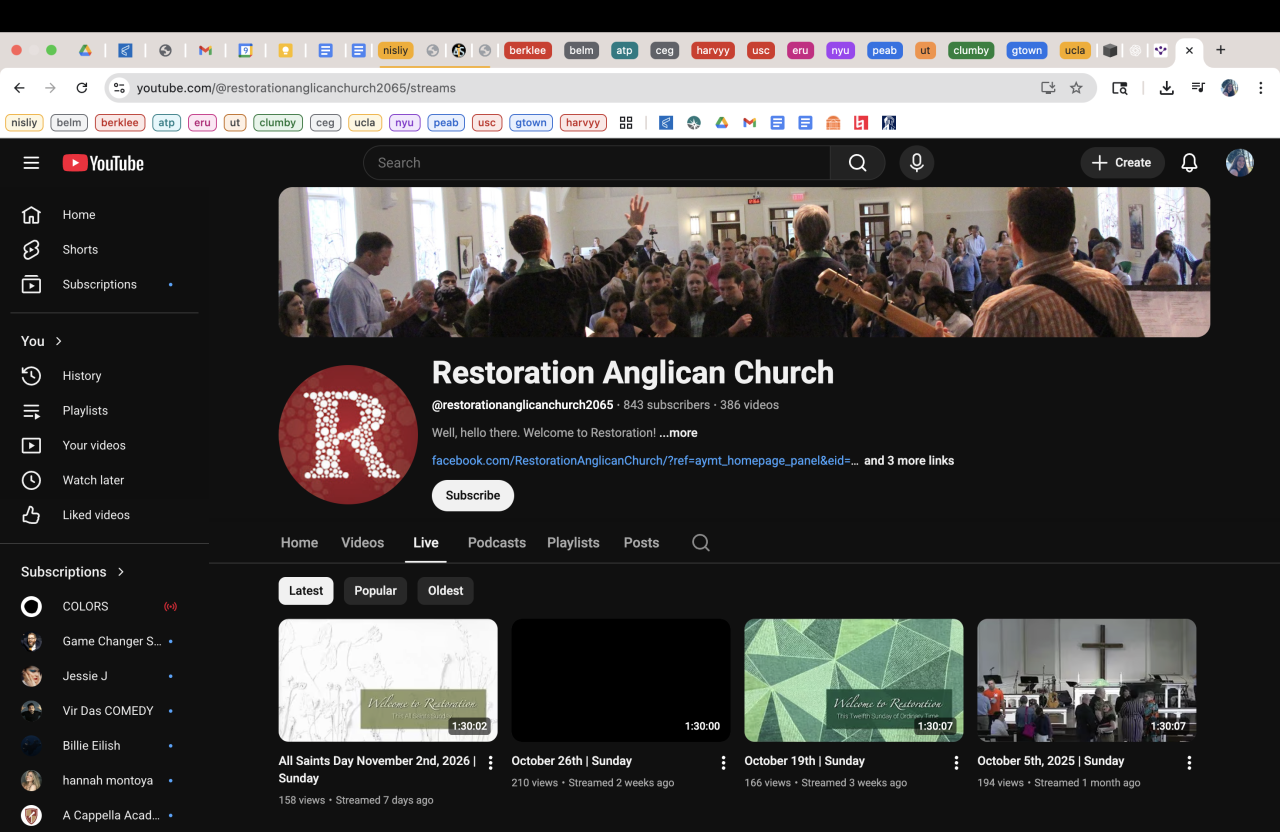Open History in the sidebar
Screen dimensions: 1280x832
pyautogui.click(x=82, y=376)
